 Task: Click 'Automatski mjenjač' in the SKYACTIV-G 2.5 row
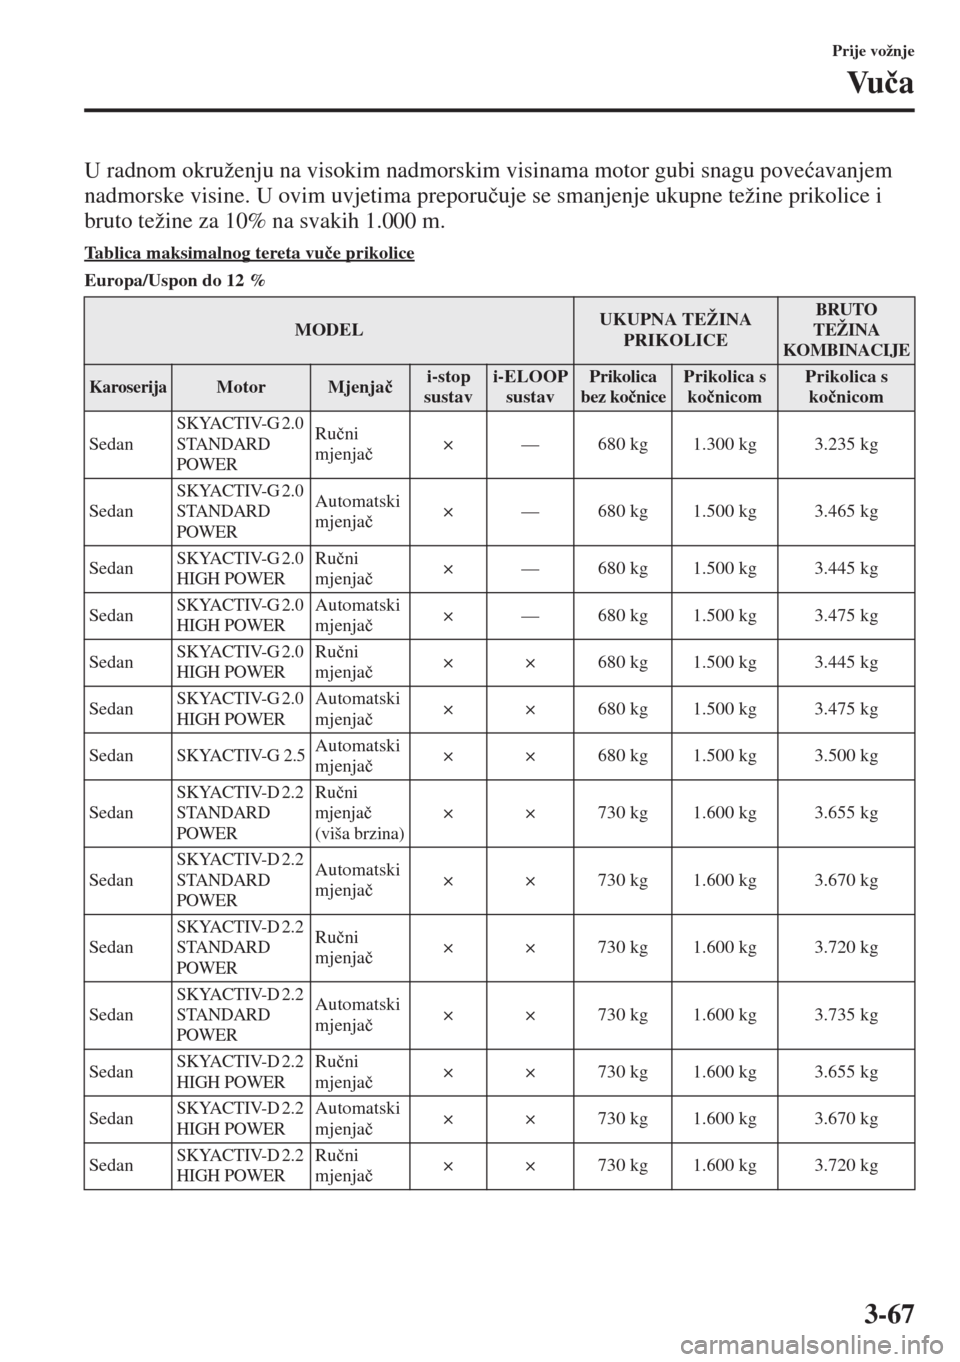(357, 756)
